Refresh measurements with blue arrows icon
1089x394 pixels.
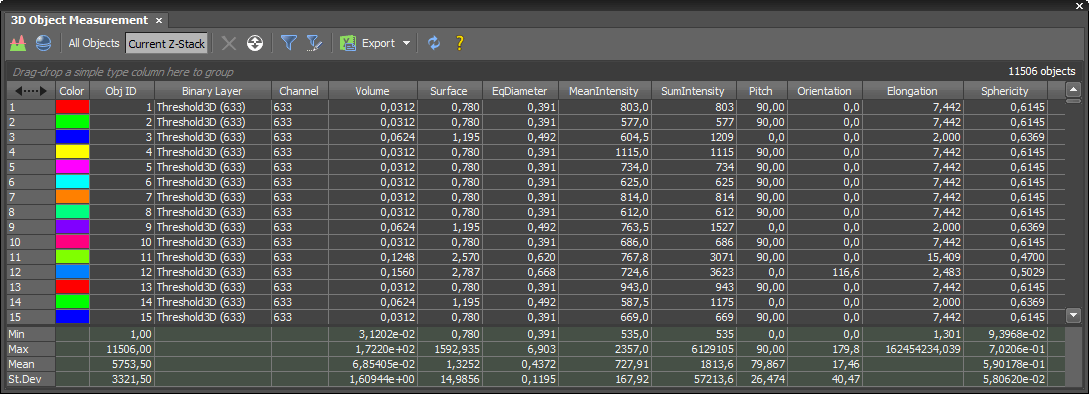click(434, 43)
